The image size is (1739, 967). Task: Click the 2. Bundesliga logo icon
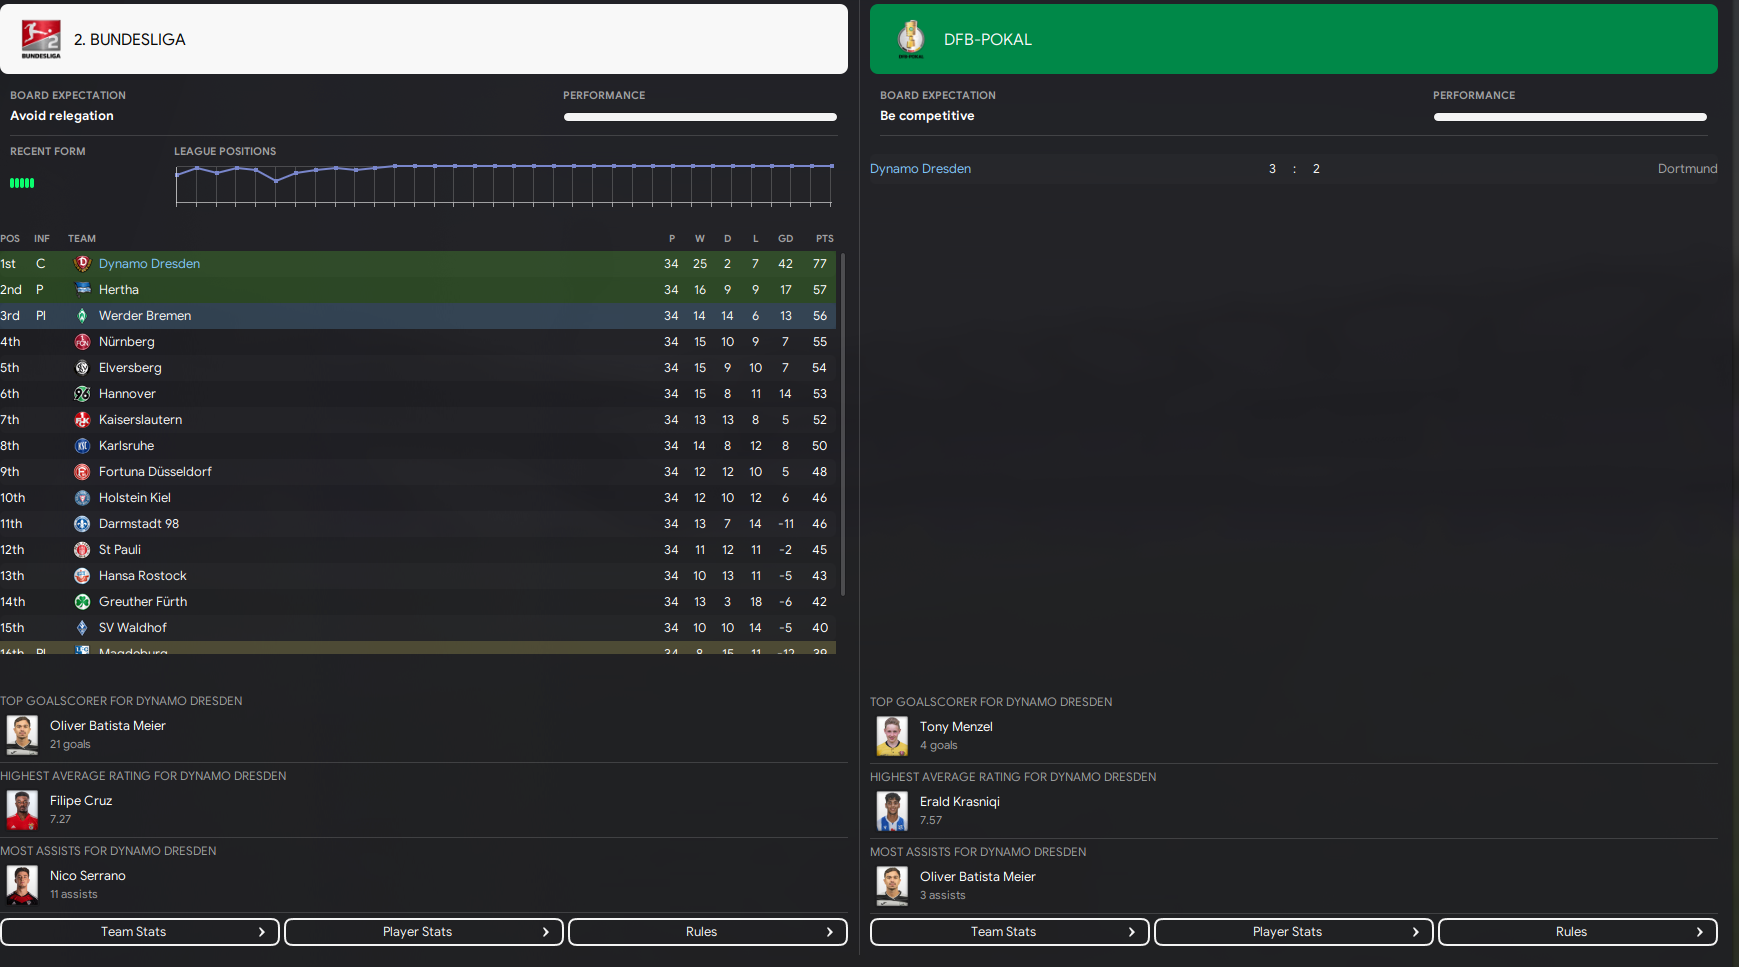(41, 39)
